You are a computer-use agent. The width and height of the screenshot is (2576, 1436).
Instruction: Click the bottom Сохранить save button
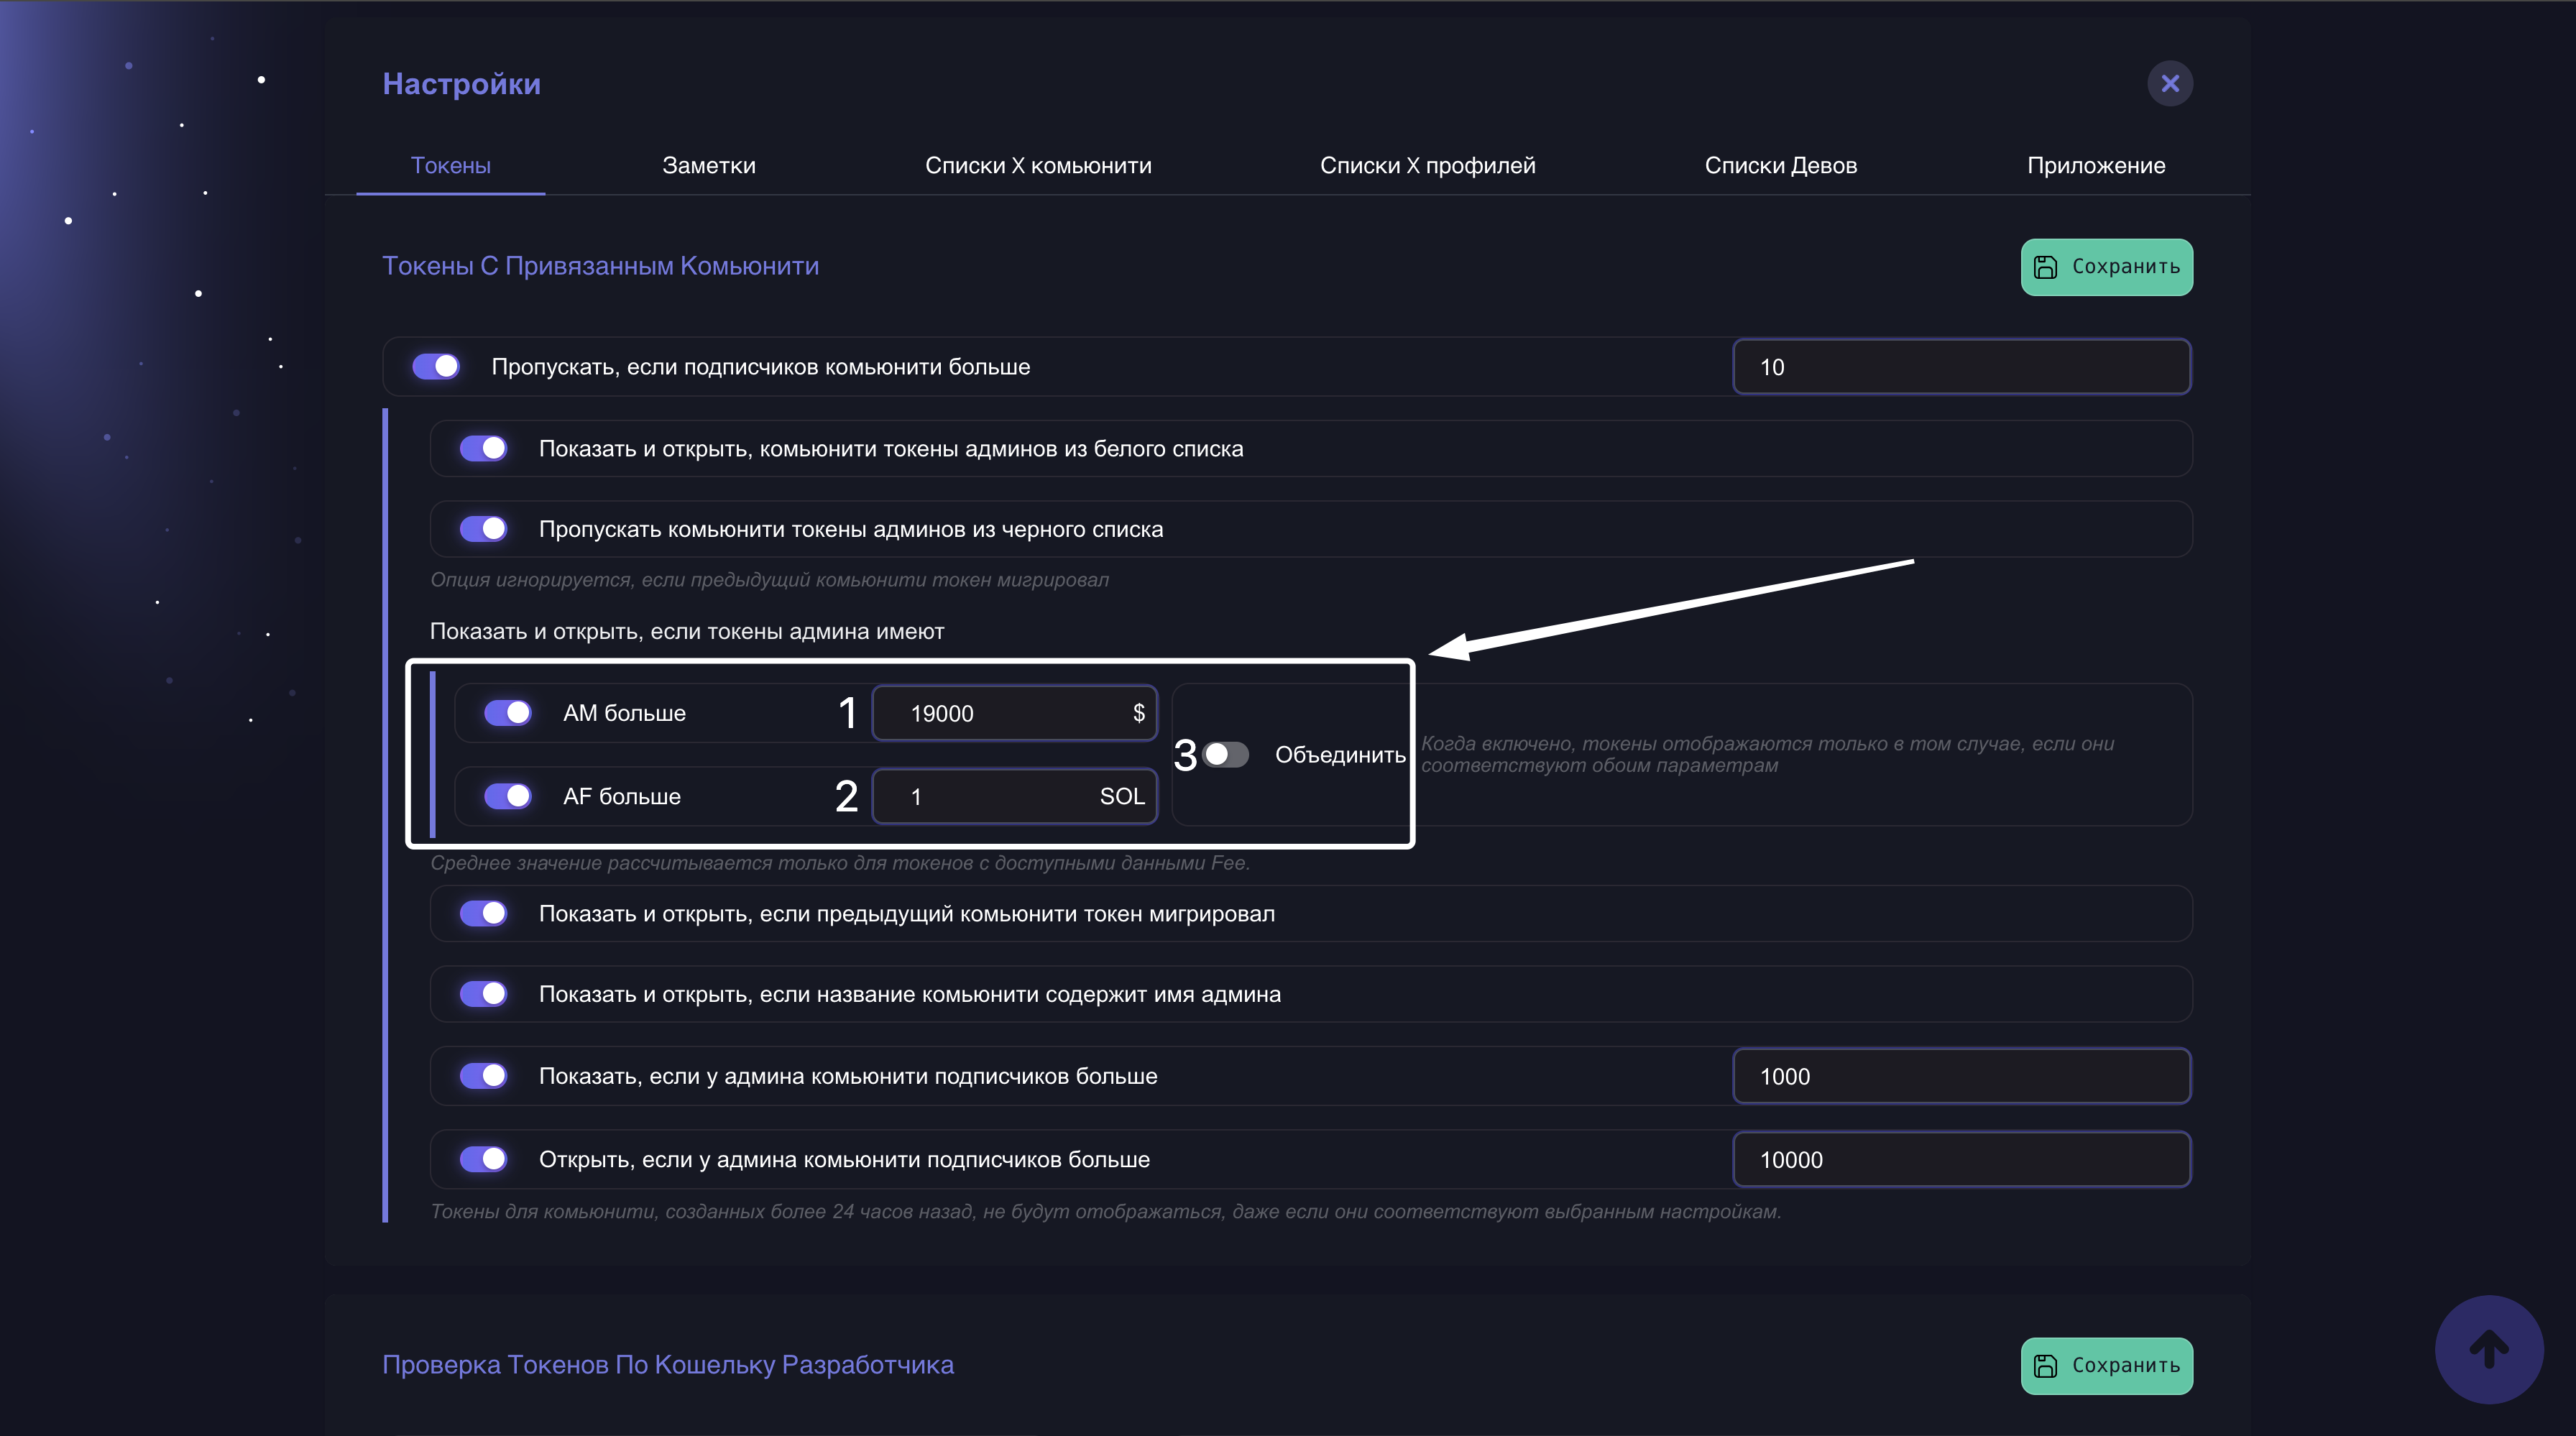(x=2106, y=1365)
